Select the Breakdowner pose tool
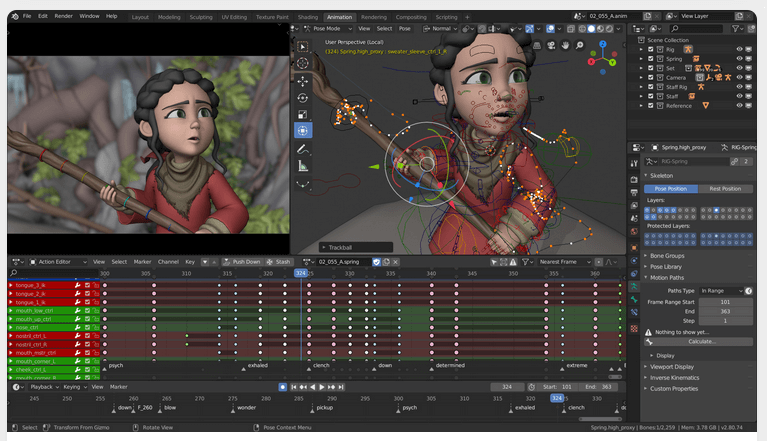 pyautogui.click(x=303, y=184)
